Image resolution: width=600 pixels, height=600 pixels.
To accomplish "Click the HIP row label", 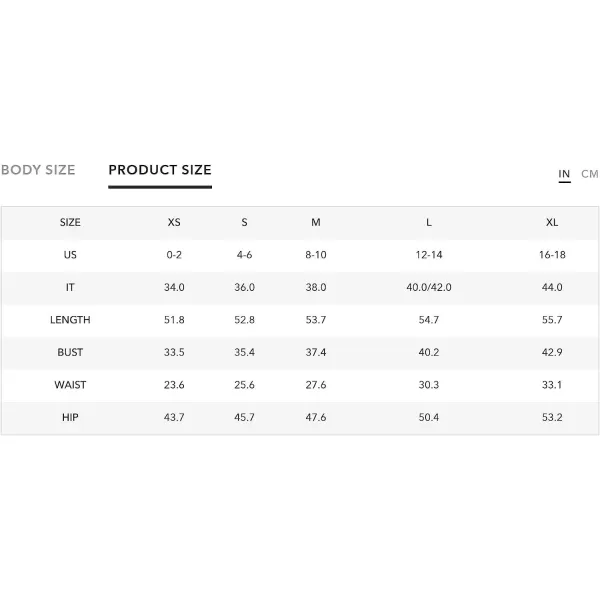I will click(70, 417).
